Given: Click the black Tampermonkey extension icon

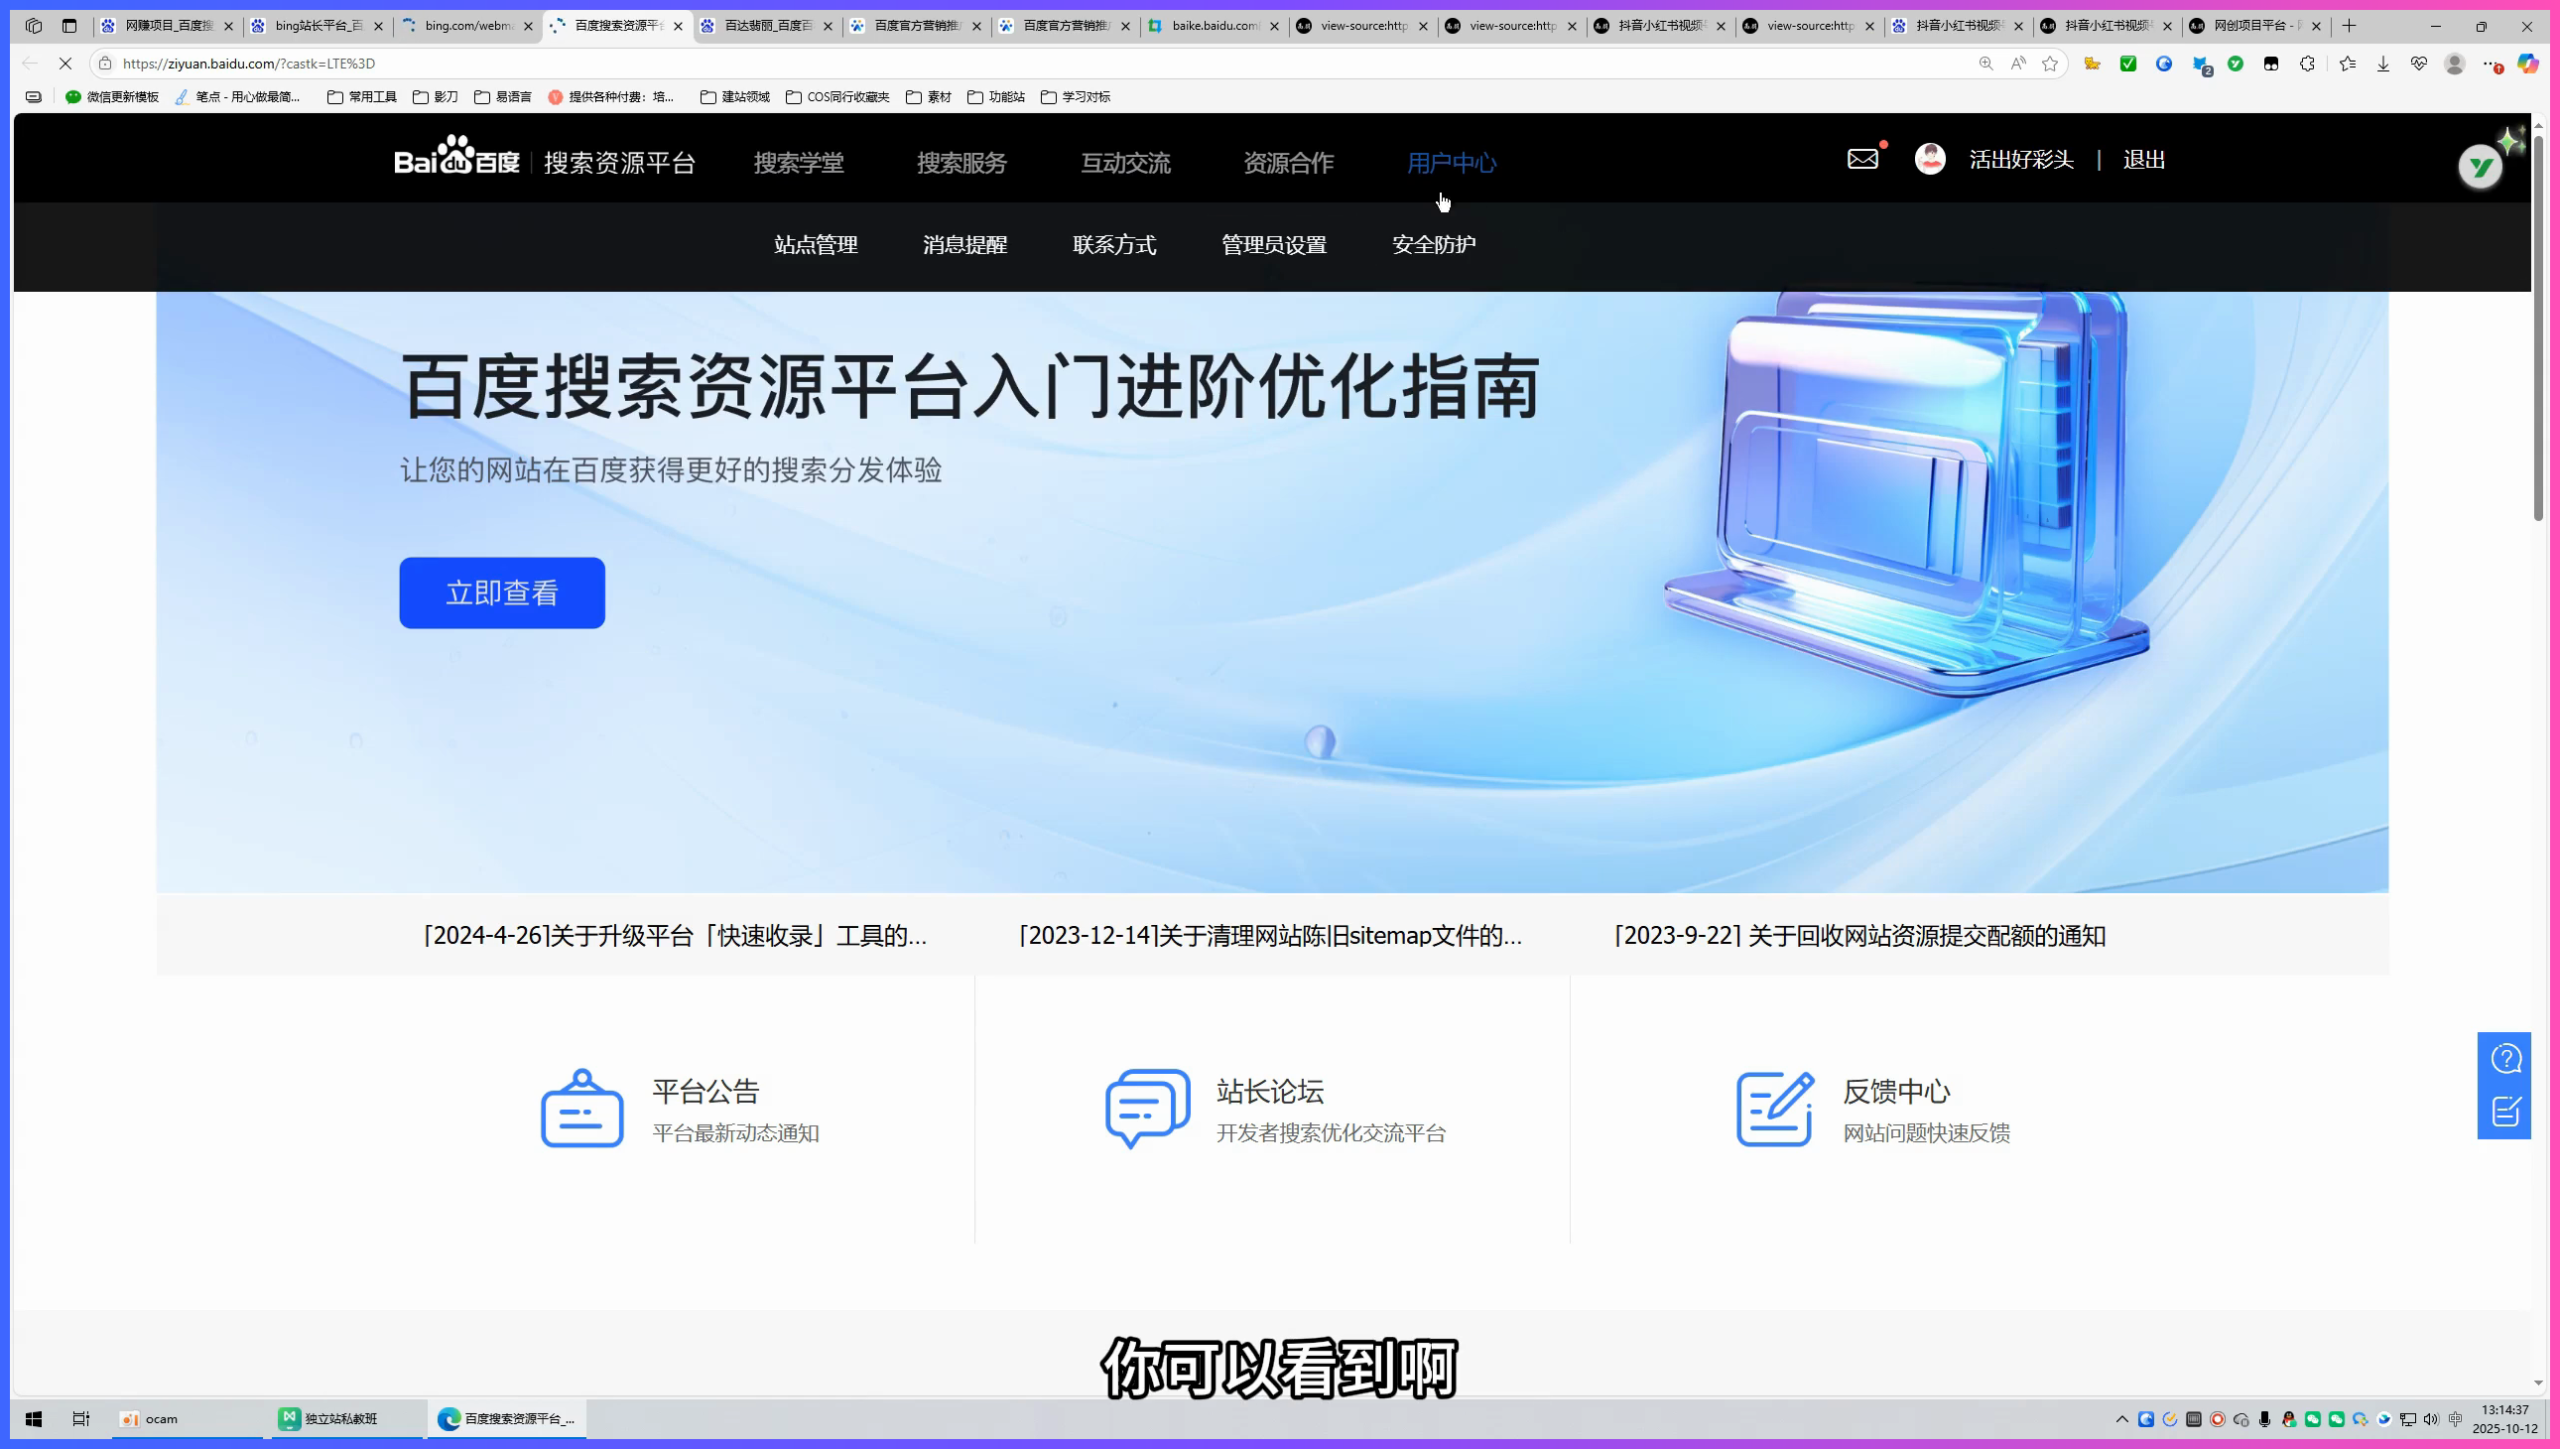Looking at the screenshot, I should click(x=2271, y=63).
